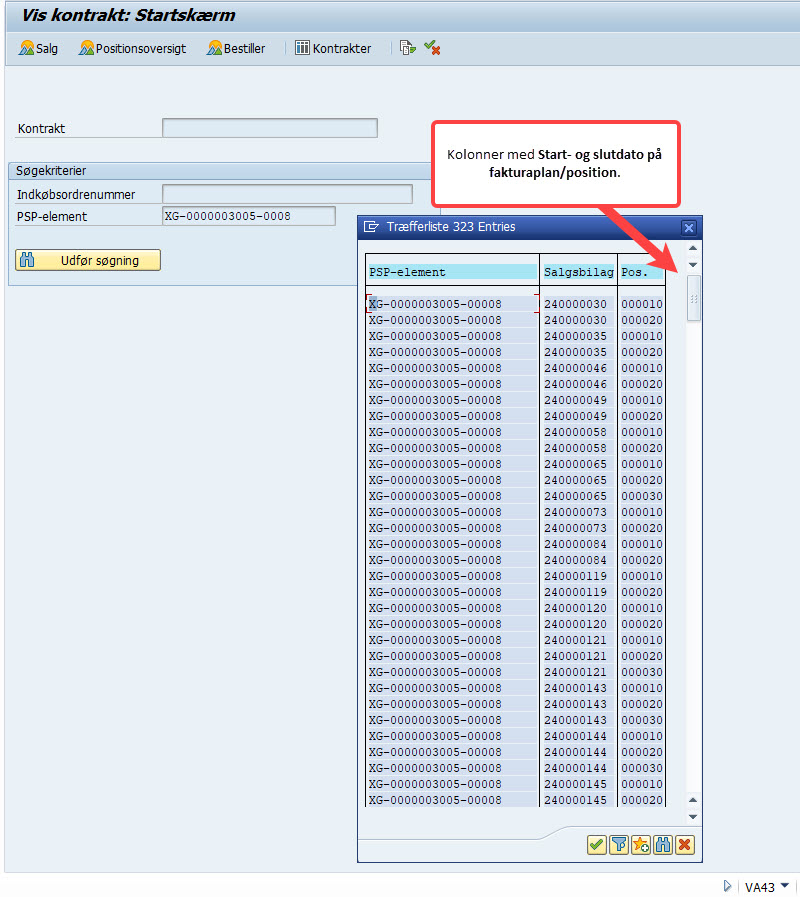Click the Salg toolbar button
The height and width of the screenshot is (897, 800).
39,48
